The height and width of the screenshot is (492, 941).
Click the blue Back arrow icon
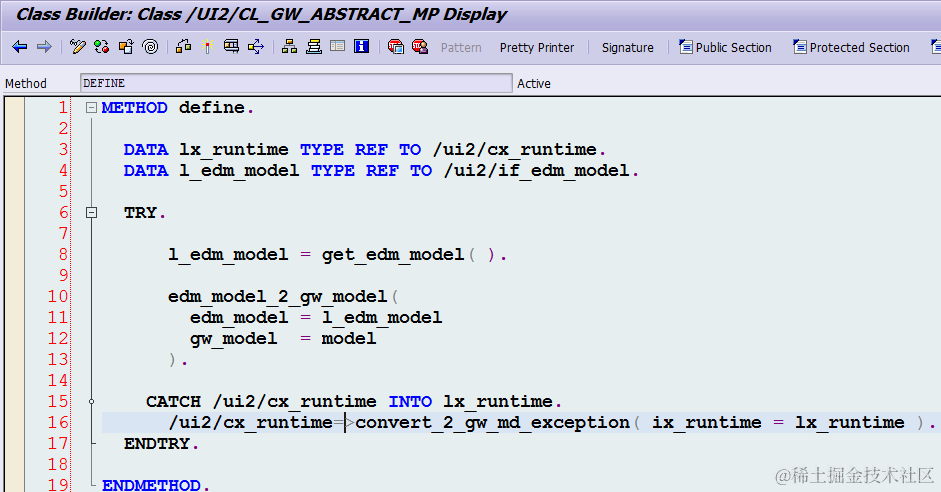click(20, 47)
